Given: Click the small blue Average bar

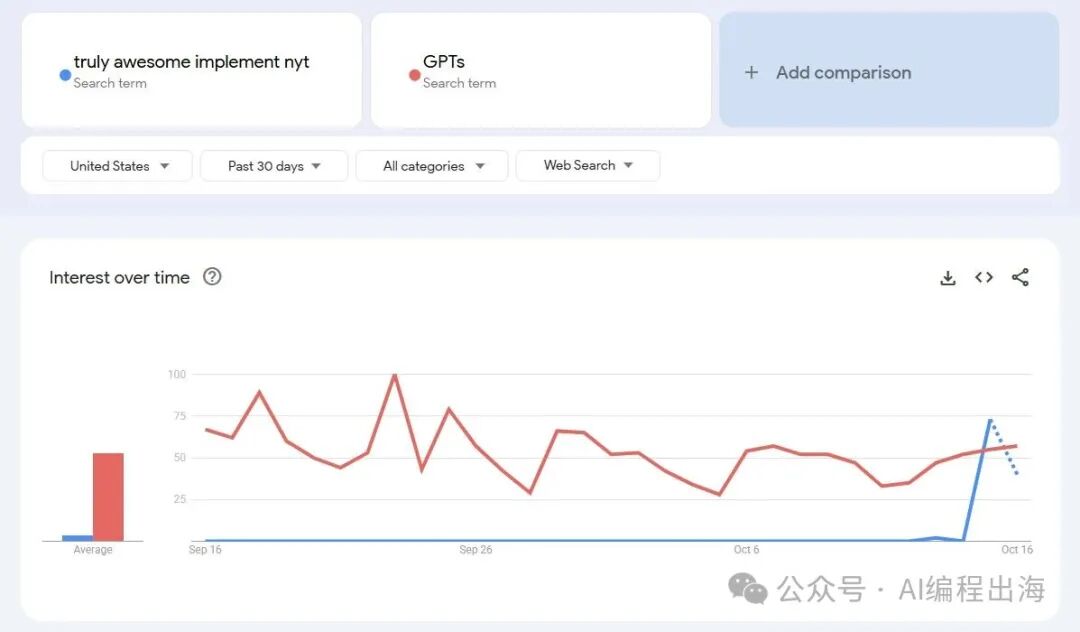Looking at the screenshot, I should 77,538.
